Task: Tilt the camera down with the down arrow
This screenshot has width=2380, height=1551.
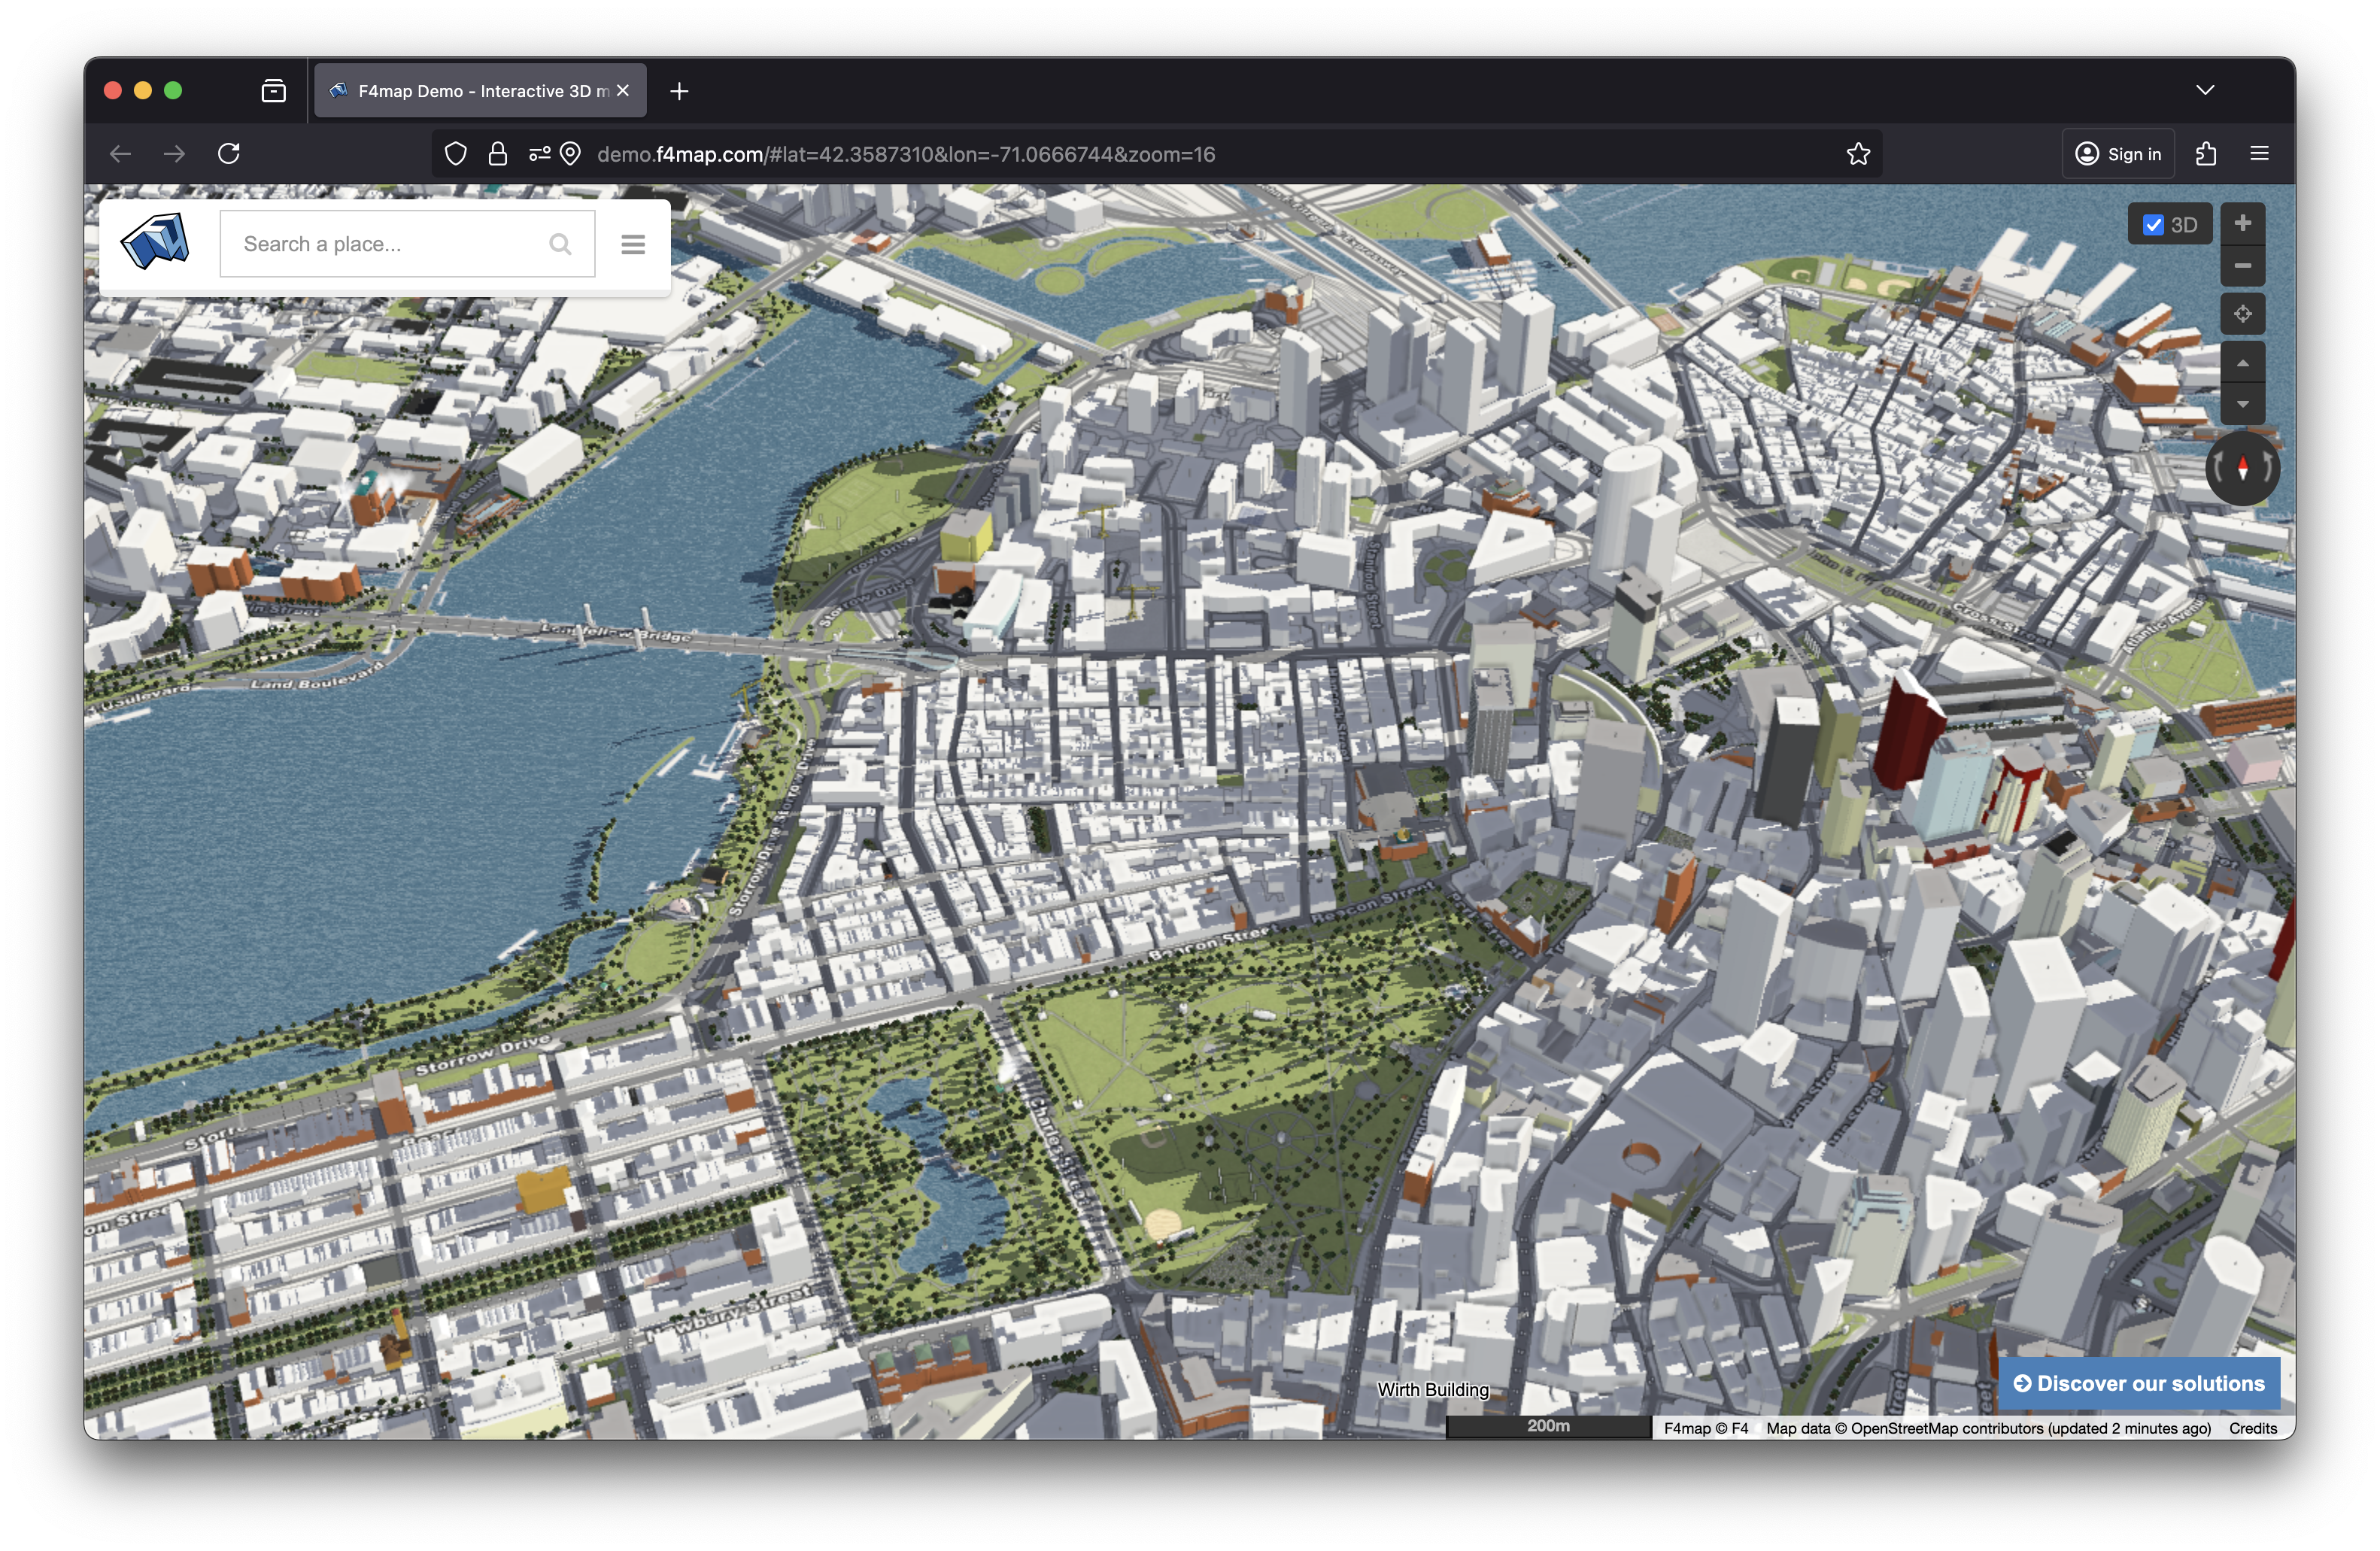Action: 2242,404
